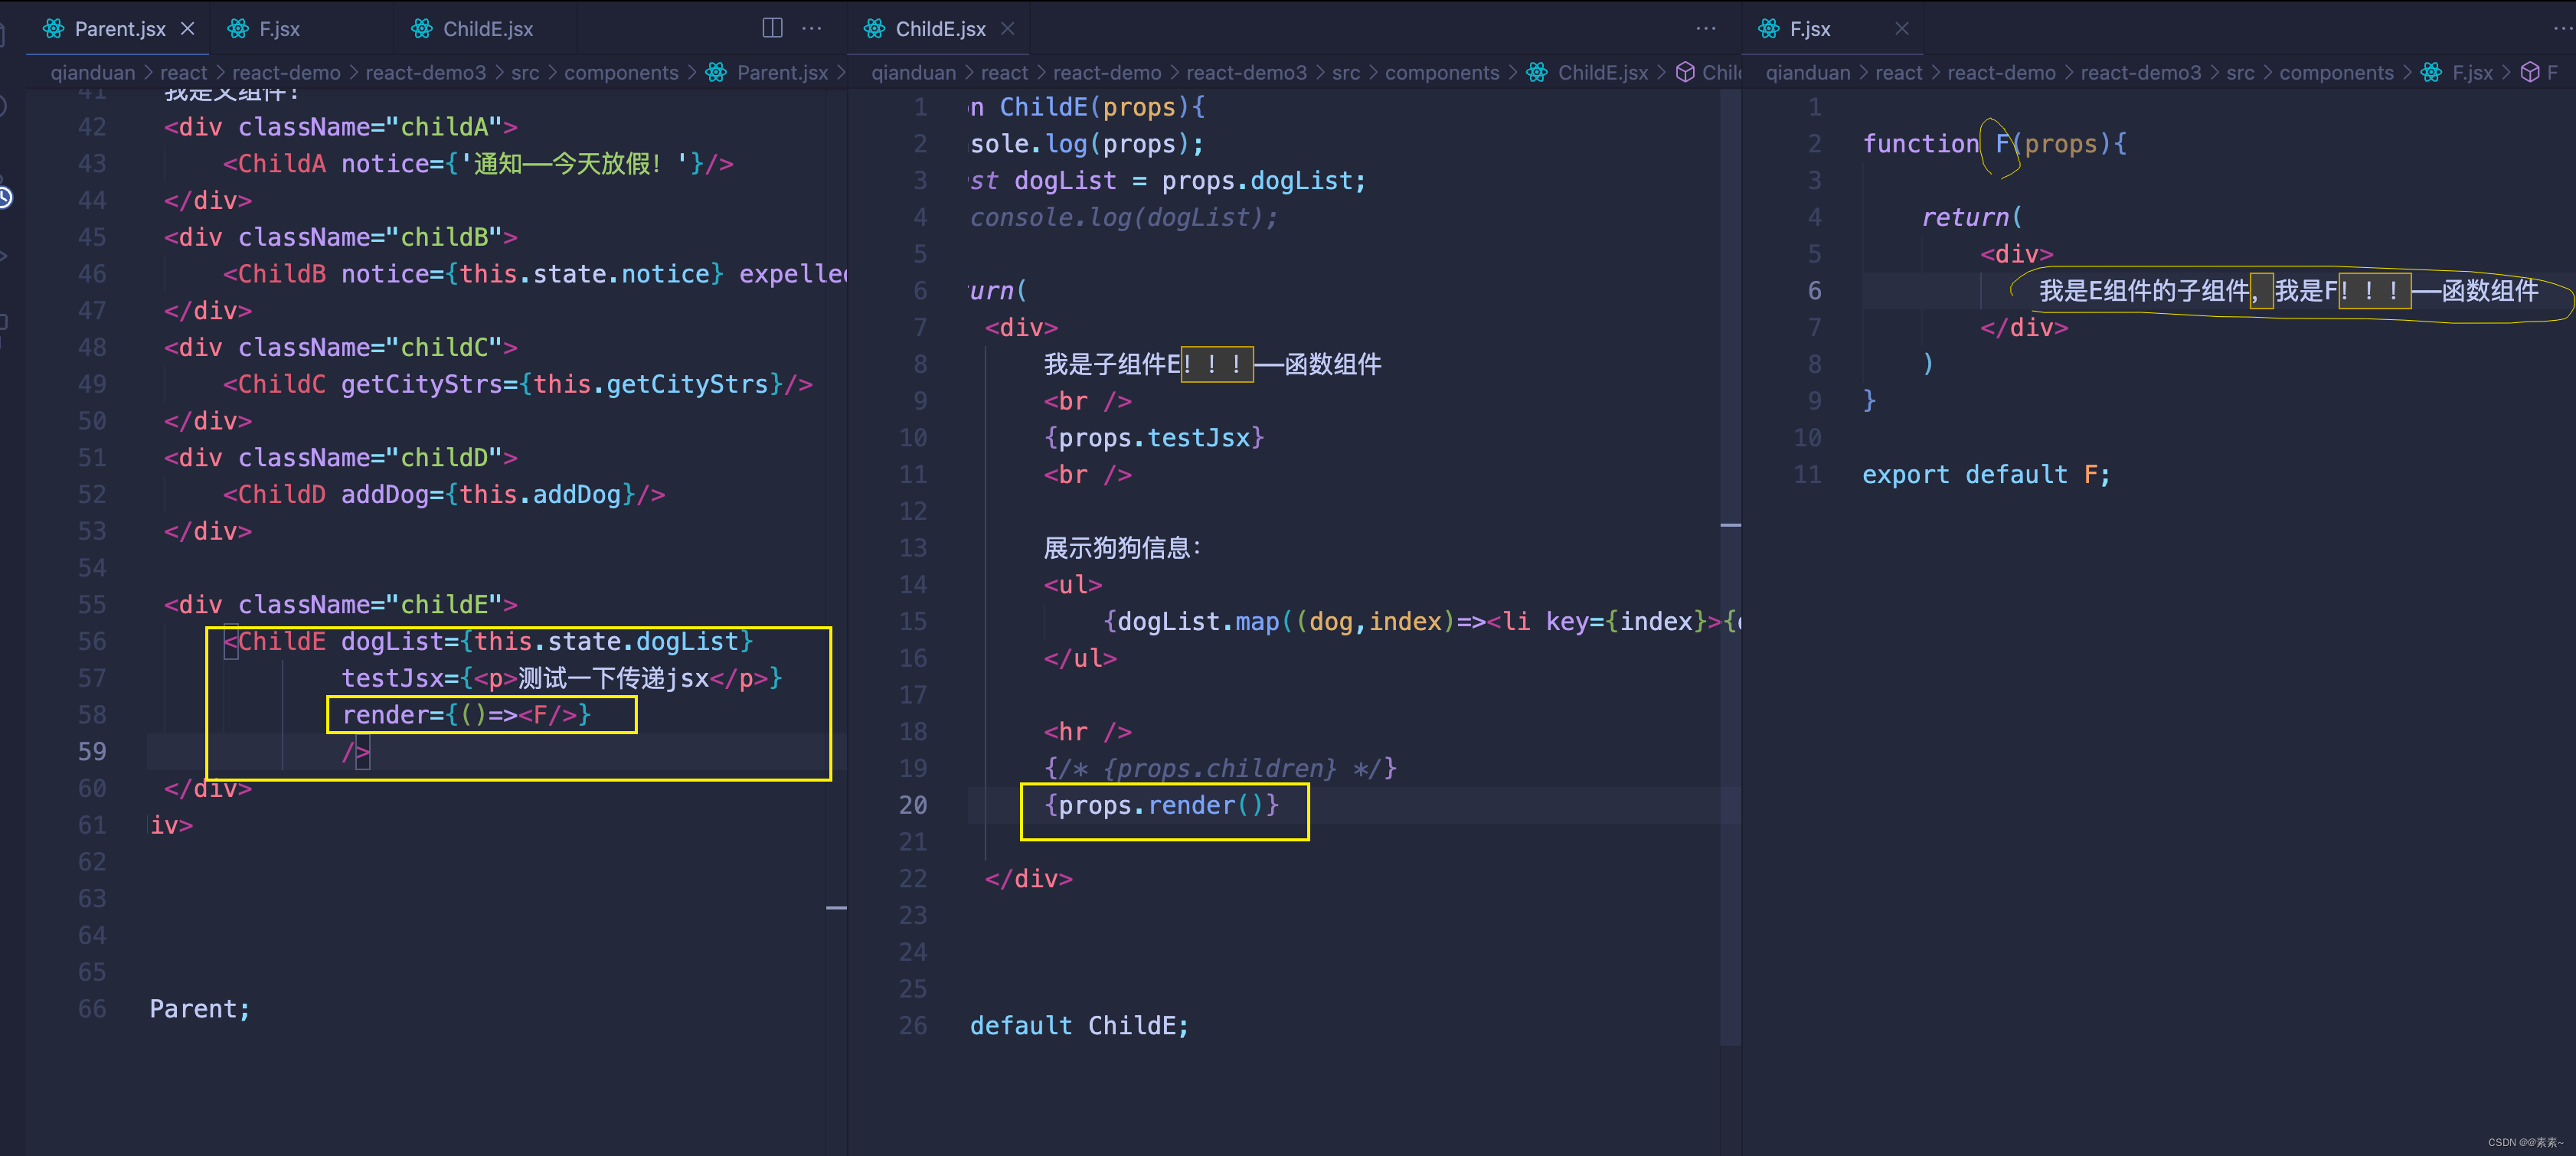
Task: Click ChildD addDog line in Parent.jsx
Action: [444, 494]
